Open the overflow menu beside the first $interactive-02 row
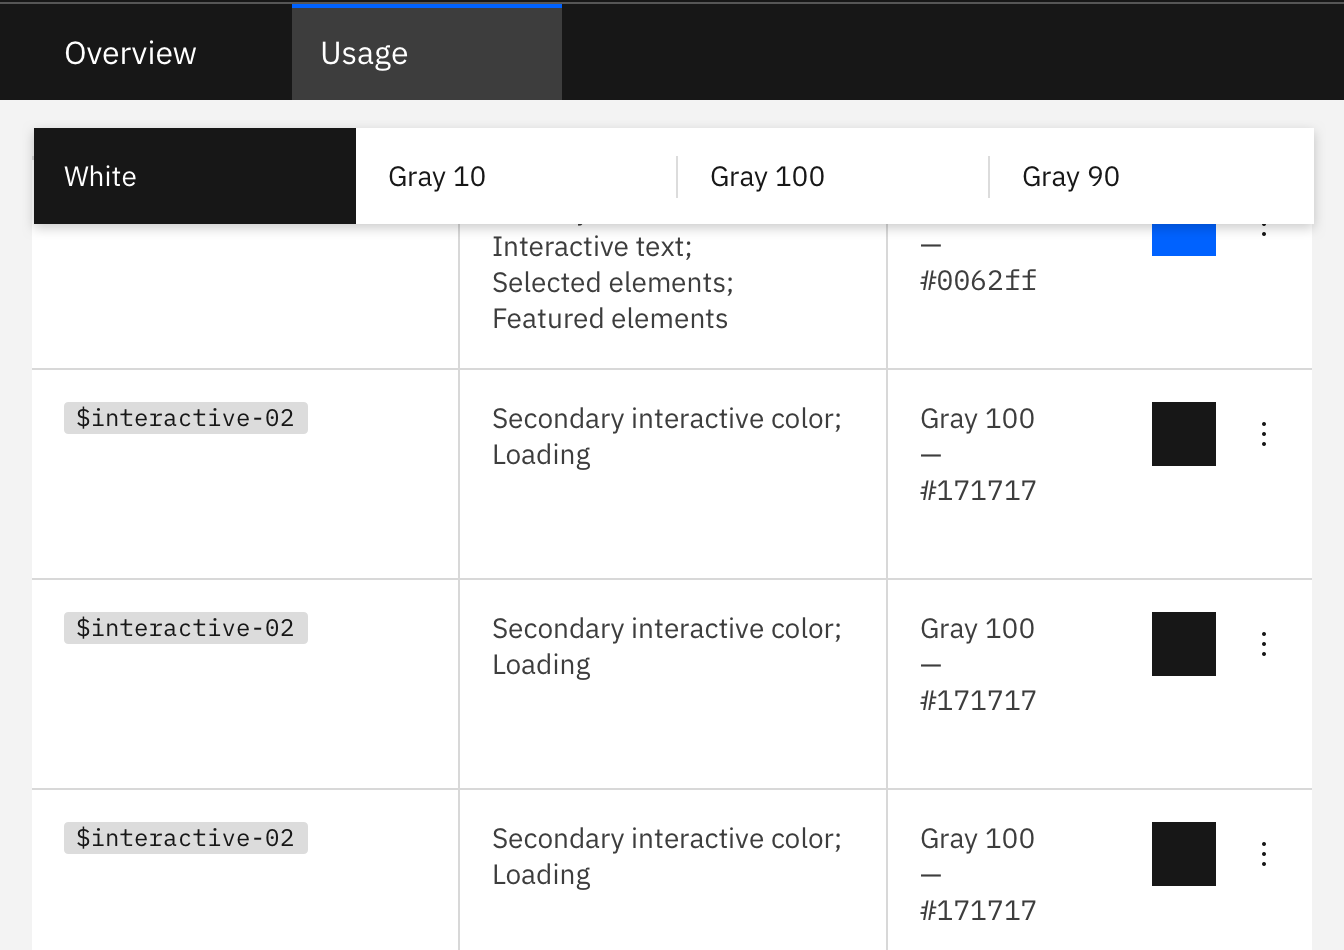 [1263, 433]
